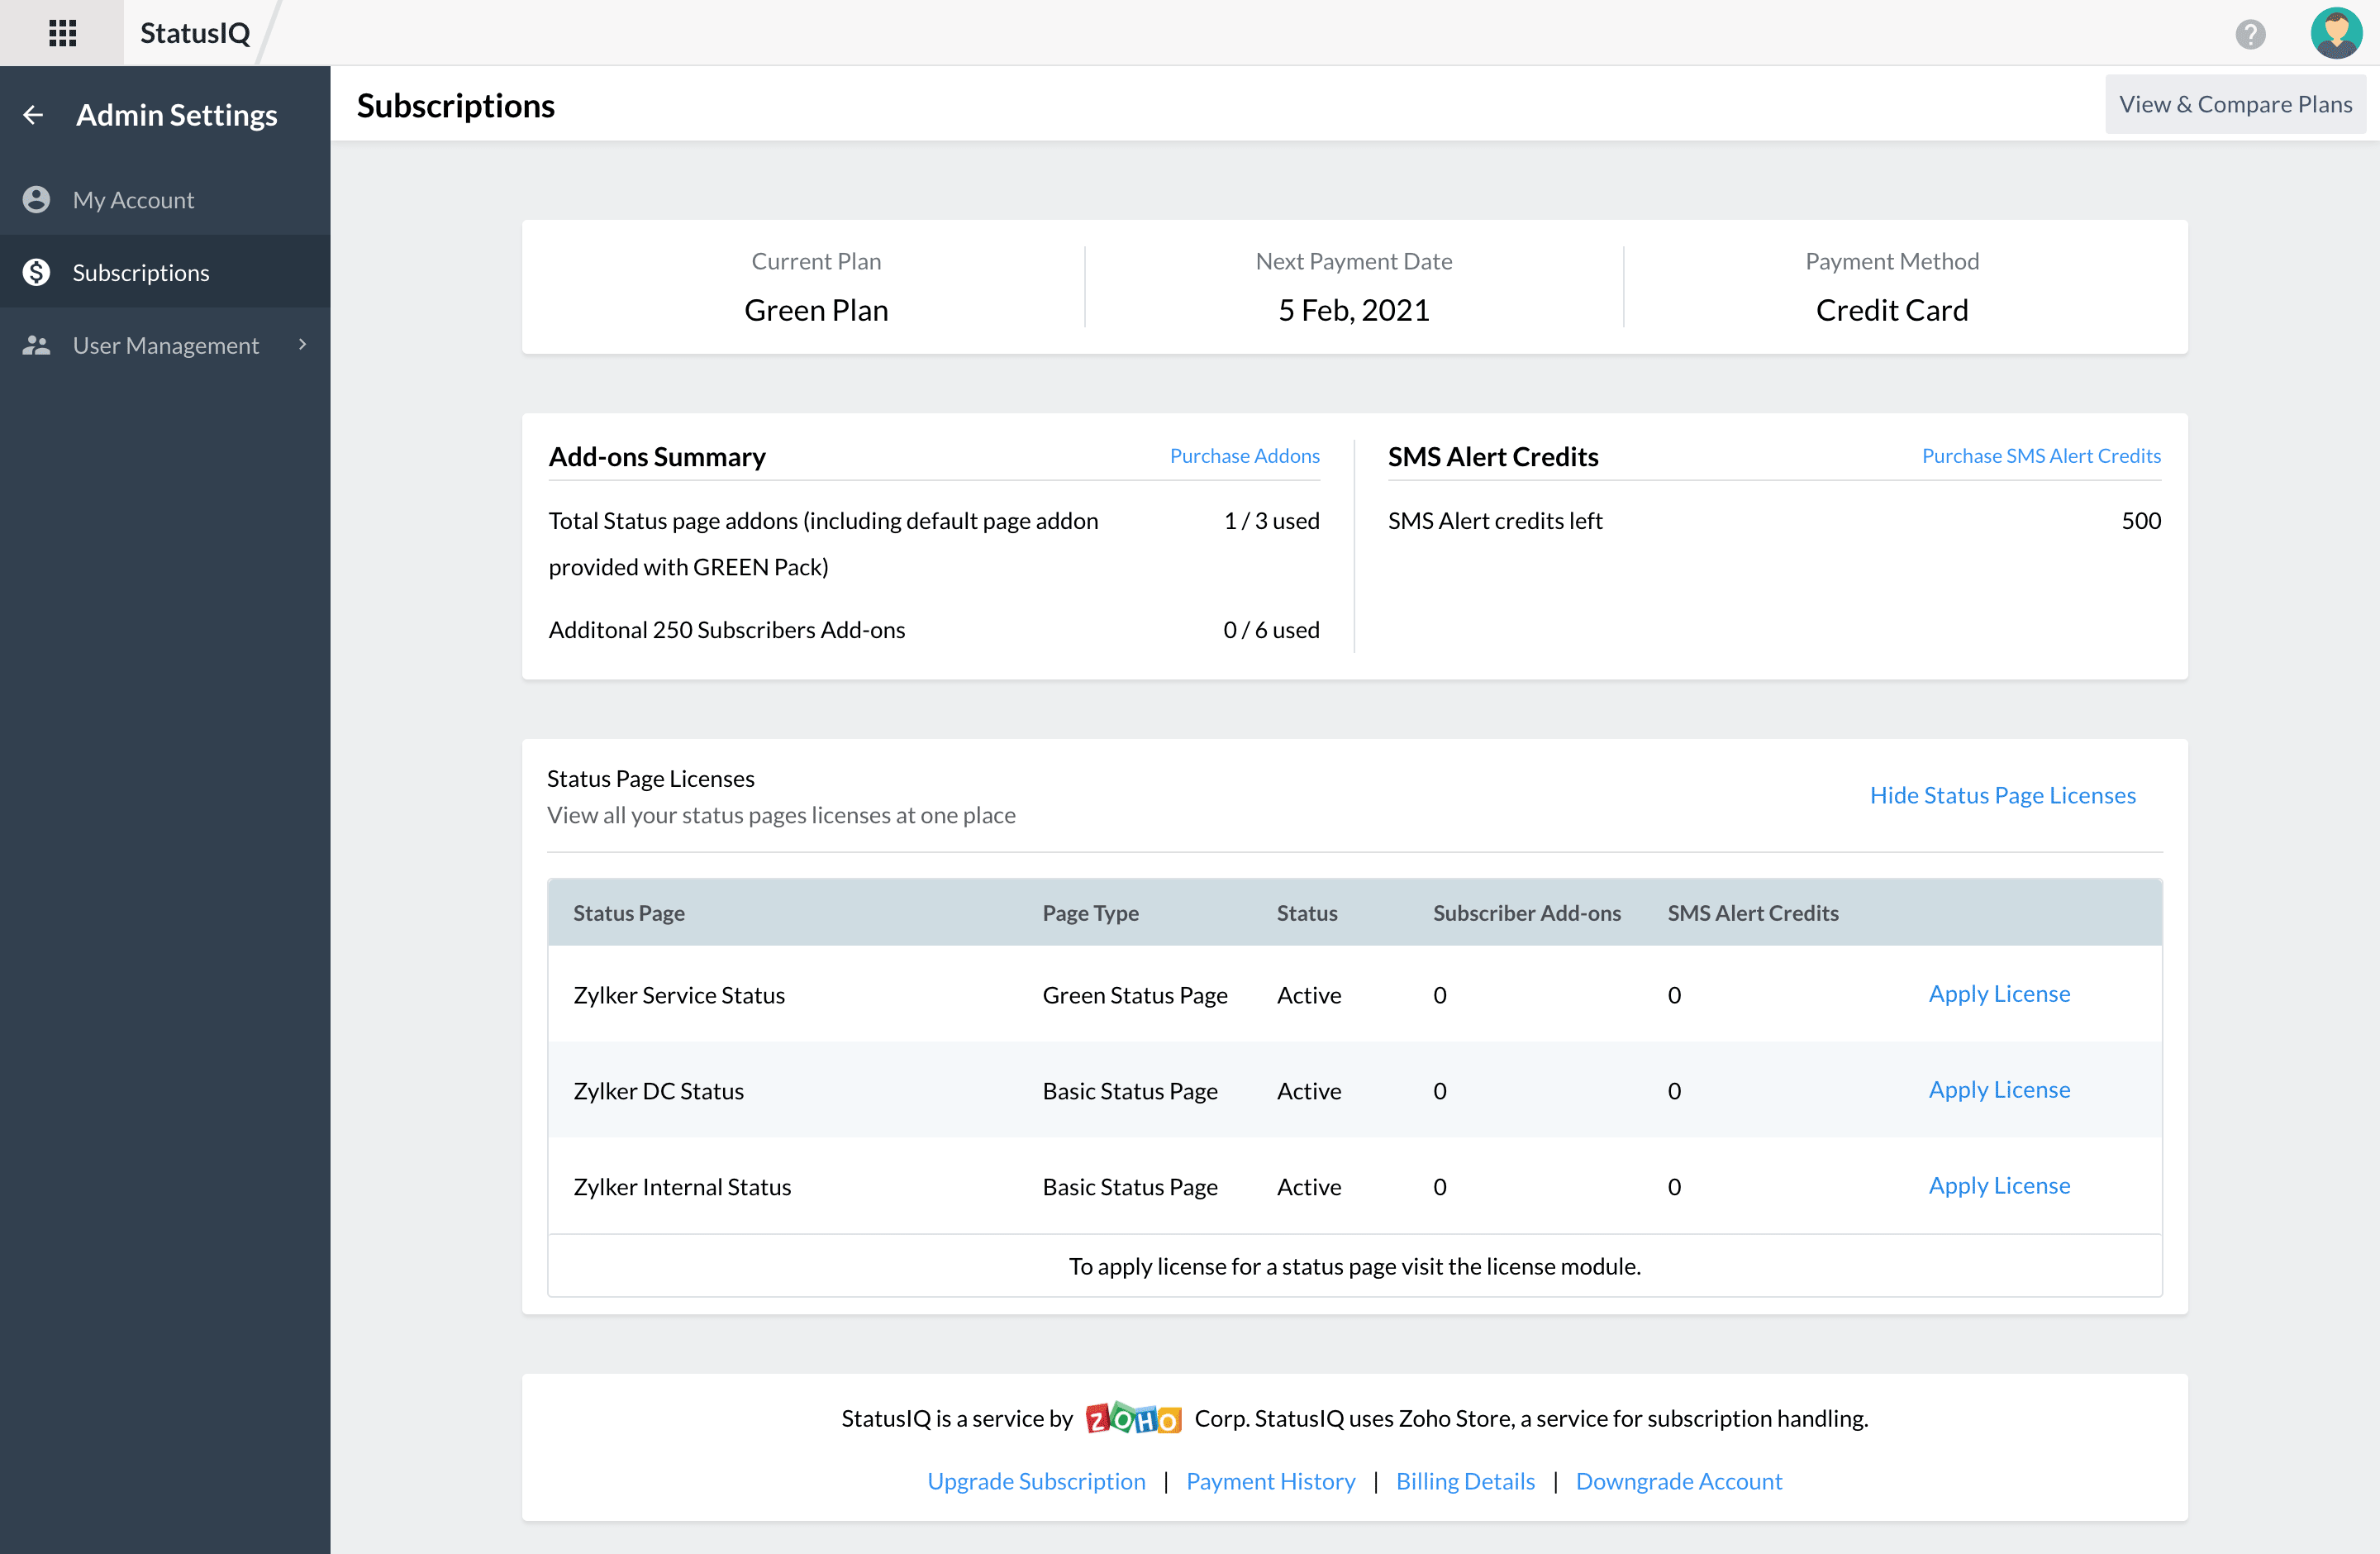This screenshot has height=1554, width=2380.
Task: Click the grid/apps icon top left
Action: coord(63,31)
